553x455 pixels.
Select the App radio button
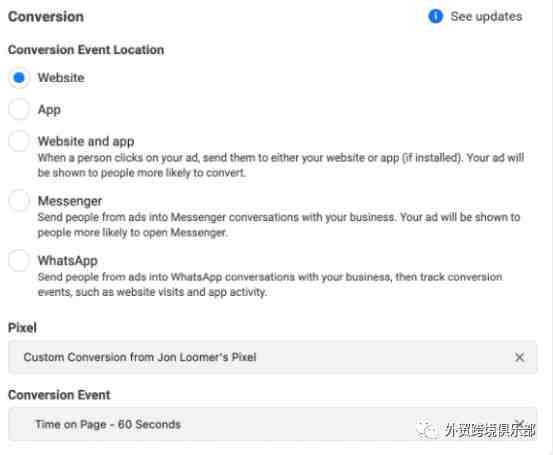pyautogui.click(x=19, y=109)
